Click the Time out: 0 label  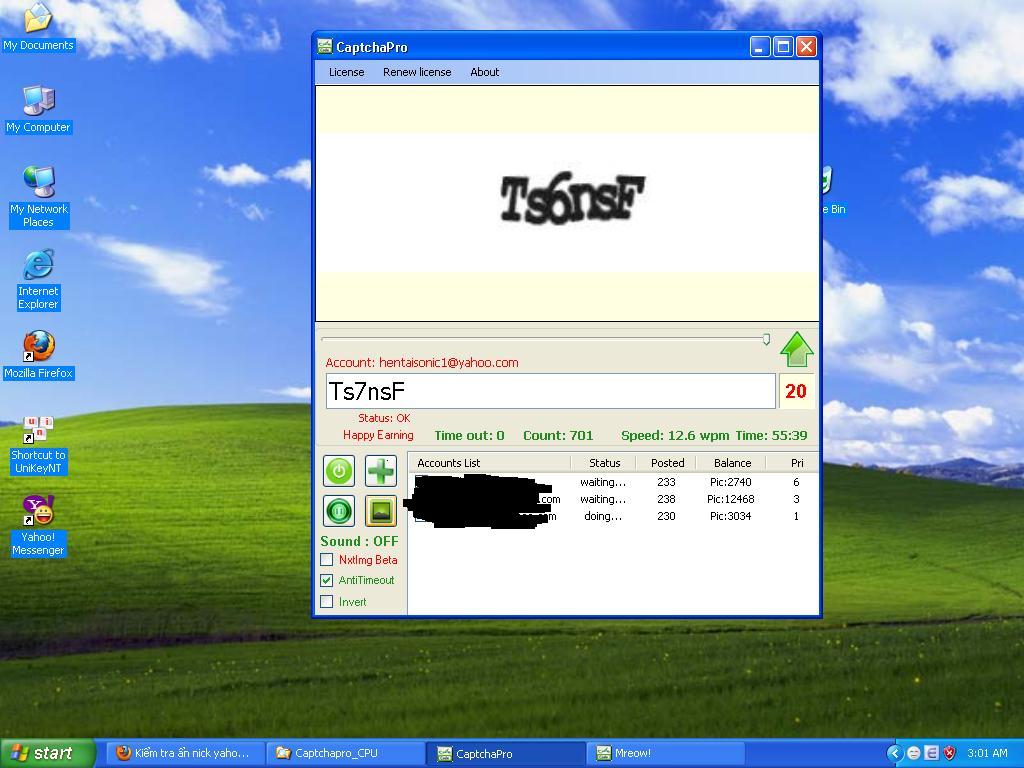(x=470, y=436)
